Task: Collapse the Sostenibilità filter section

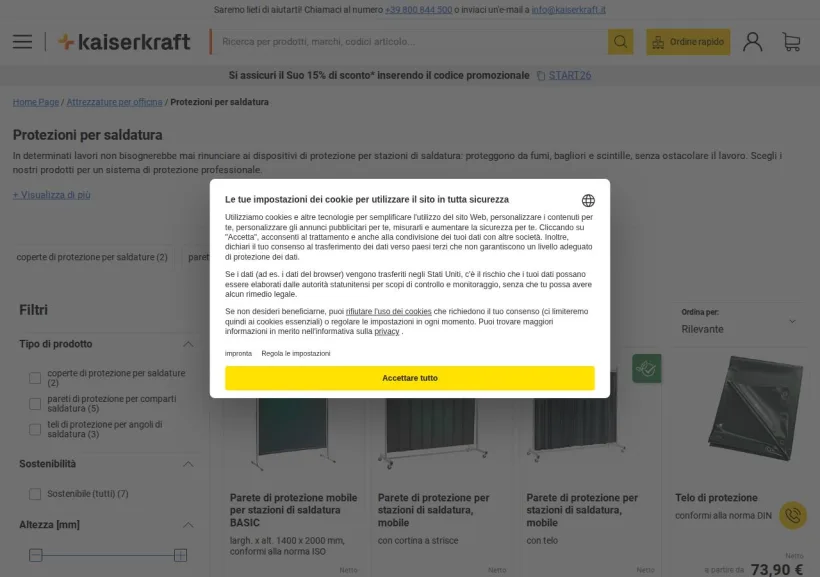Action: [188, 464]
